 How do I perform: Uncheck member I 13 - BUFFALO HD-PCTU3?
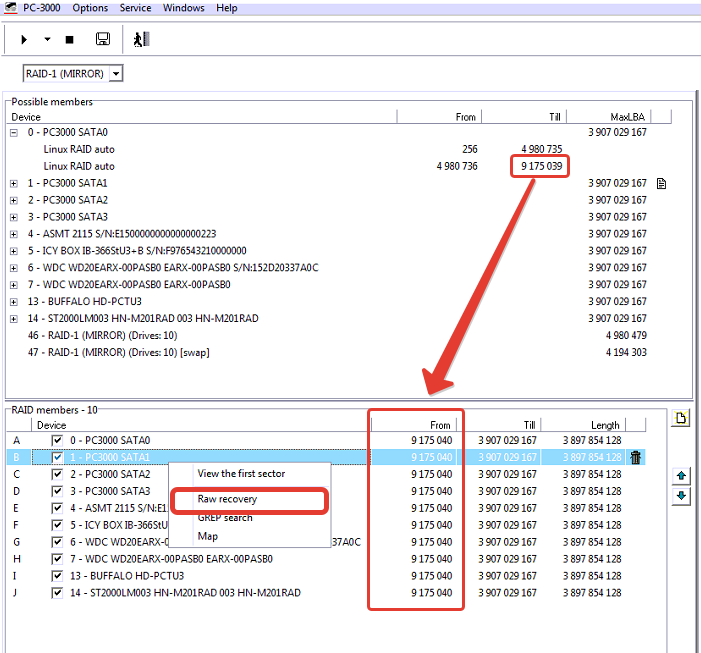click(x=57, y=576)
